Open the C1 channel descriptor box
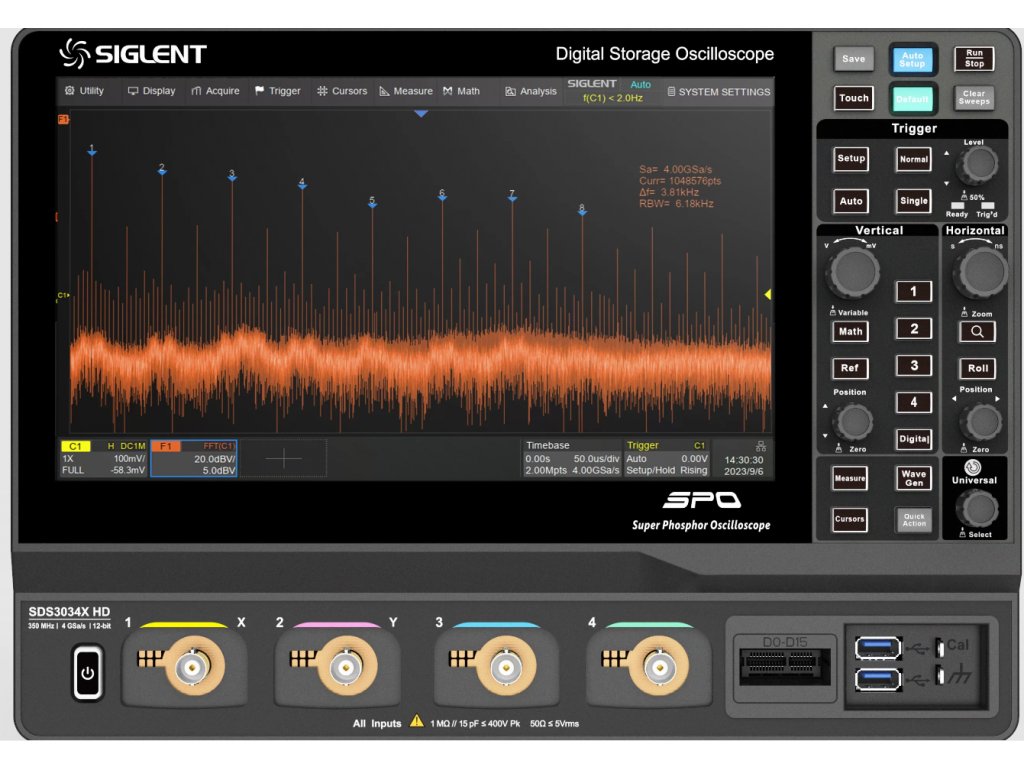This screenshot has width=1024, height=768. [x=103, y=458]
